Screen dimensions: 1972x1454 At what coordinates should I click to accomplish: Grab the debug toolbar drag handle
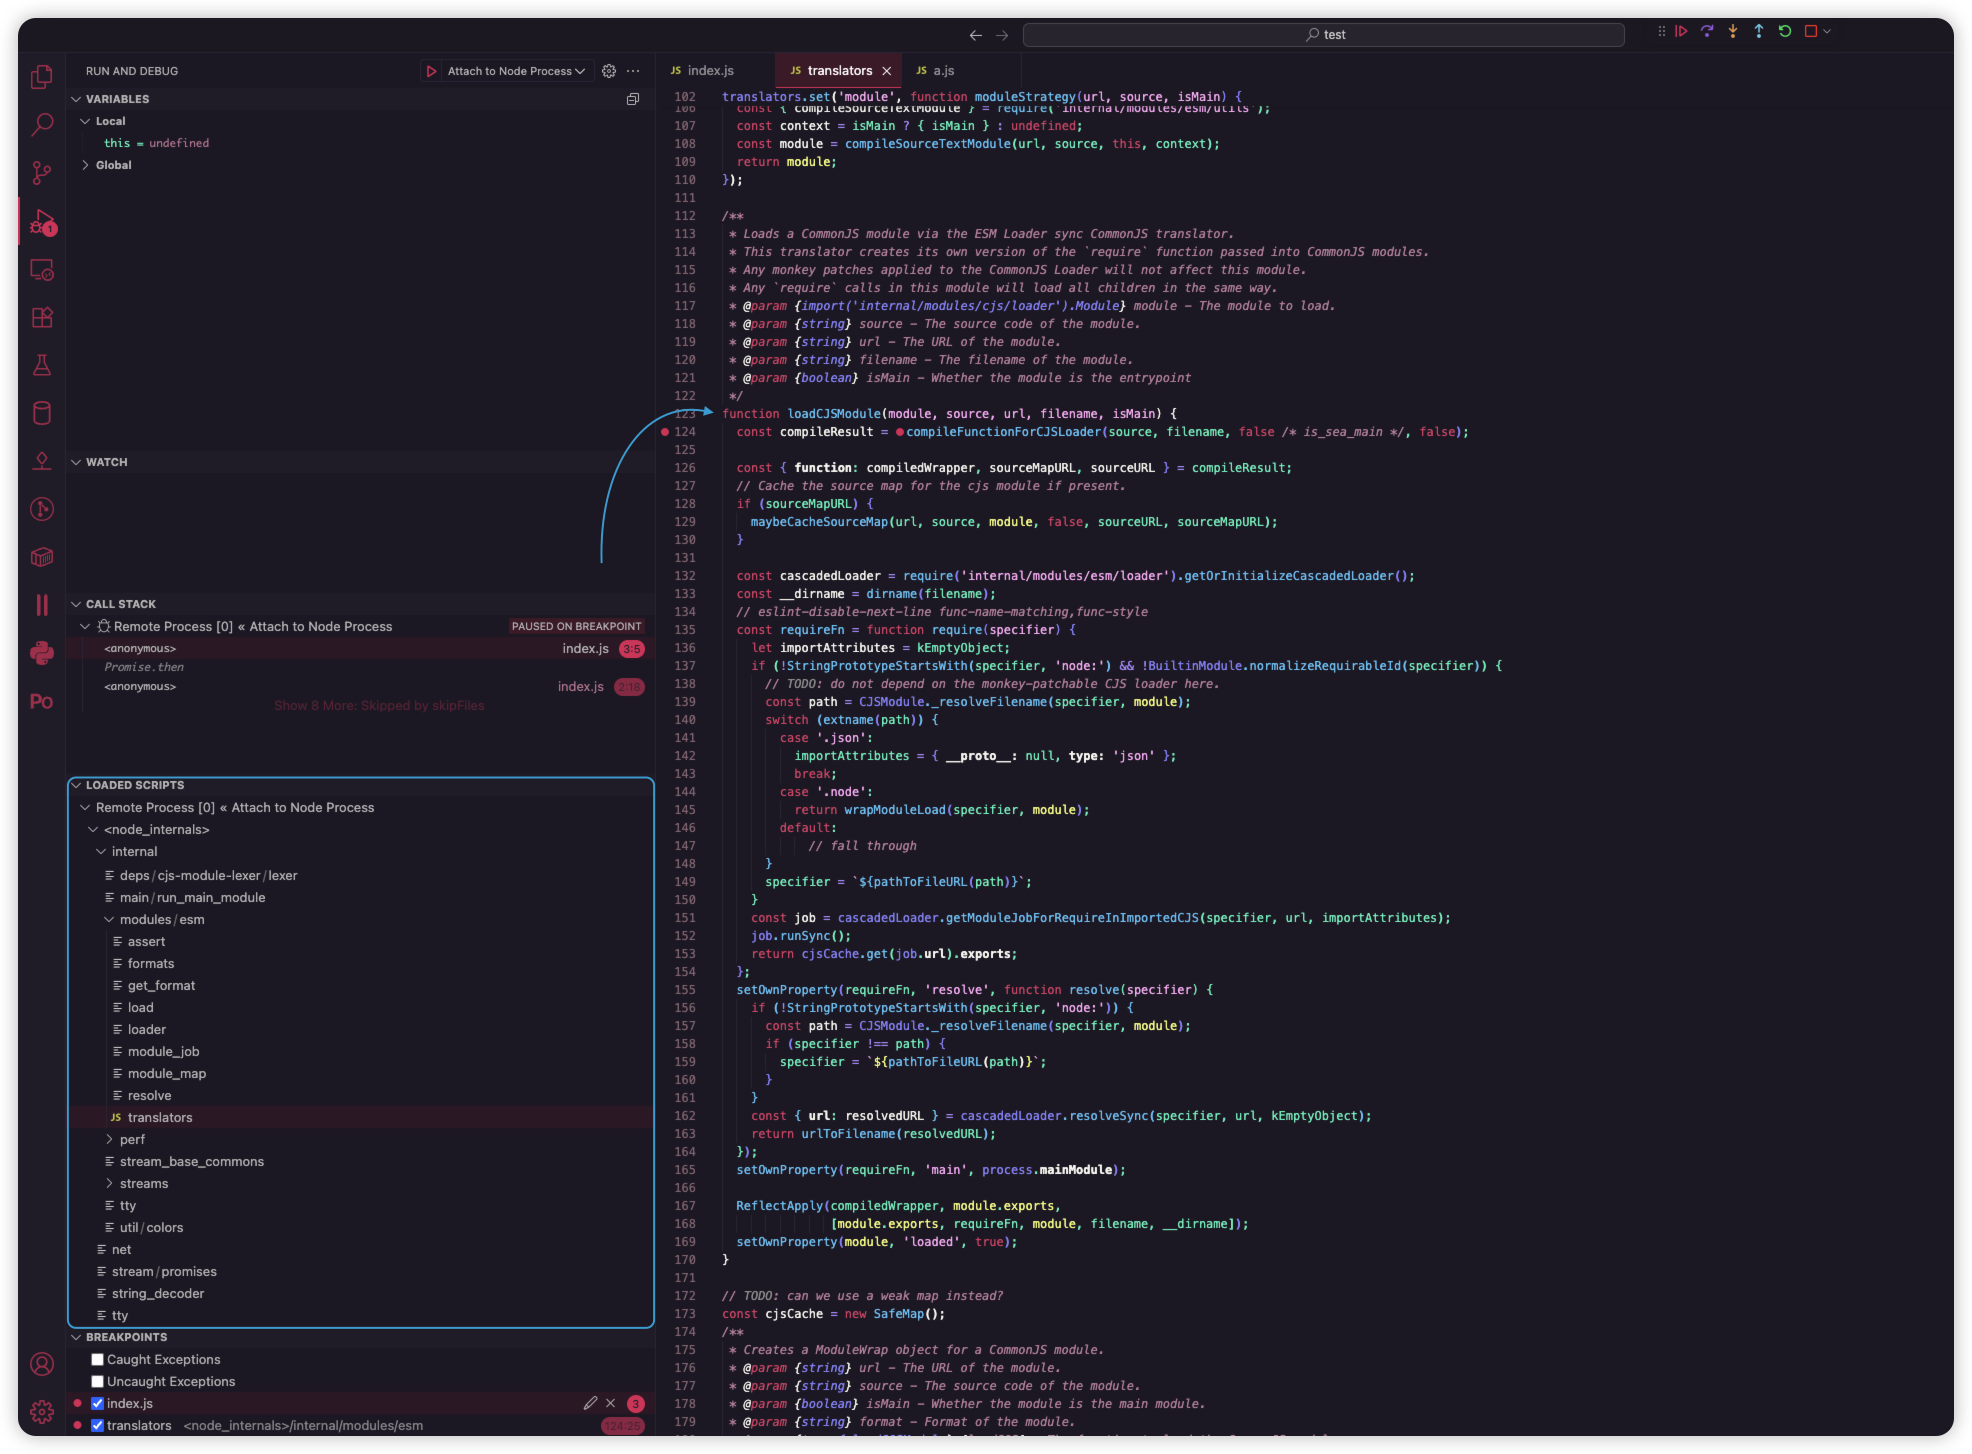click(1661, 32)
